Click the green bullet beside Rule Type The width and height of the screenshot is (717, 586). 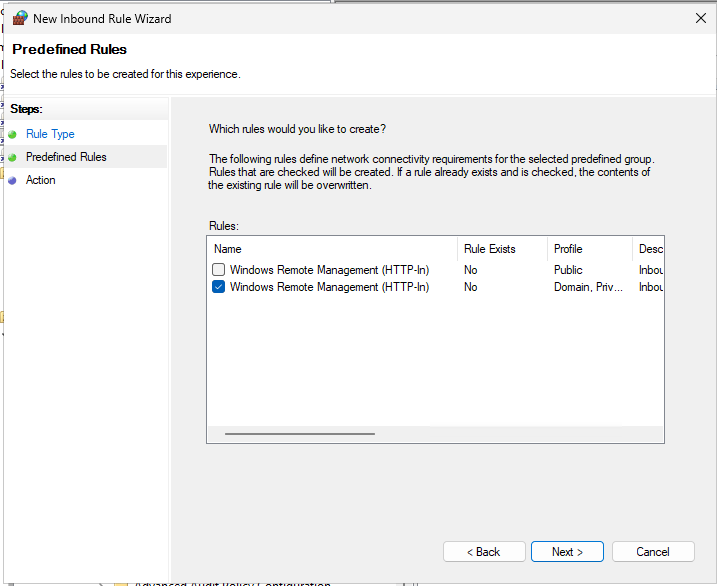point(12,134)
